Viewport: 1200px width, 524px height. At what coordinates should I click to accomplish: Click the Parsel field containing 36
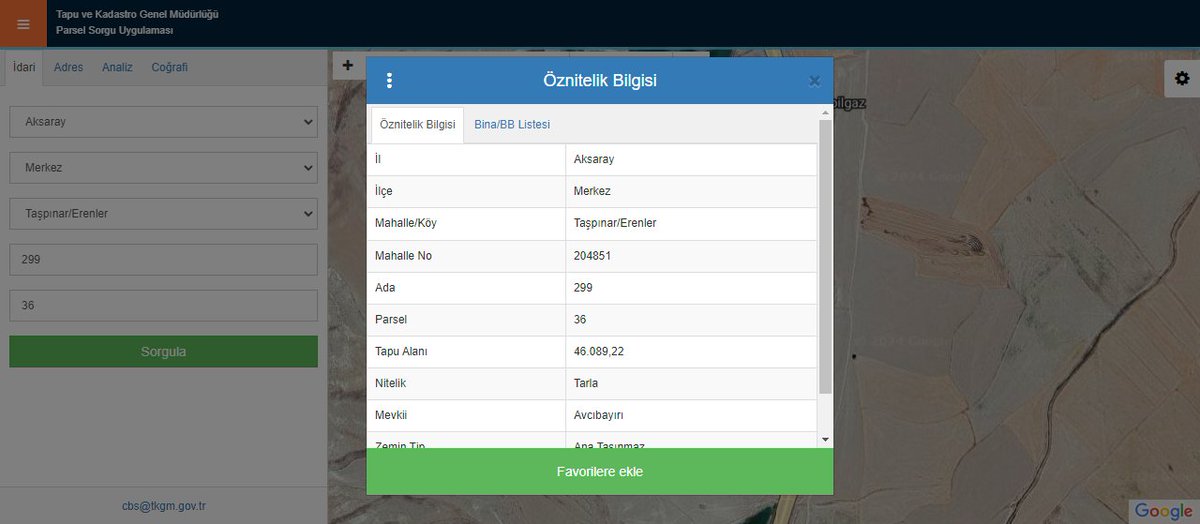point(164,305)
